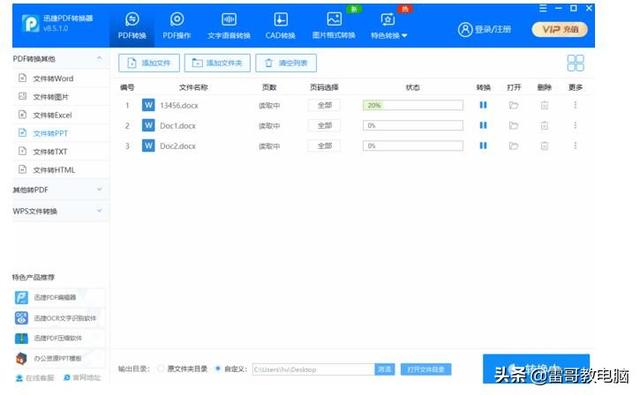The image size is (640, 395).
Task: Select 文件转图片 in the sidebar
Action: pos(60,97)
